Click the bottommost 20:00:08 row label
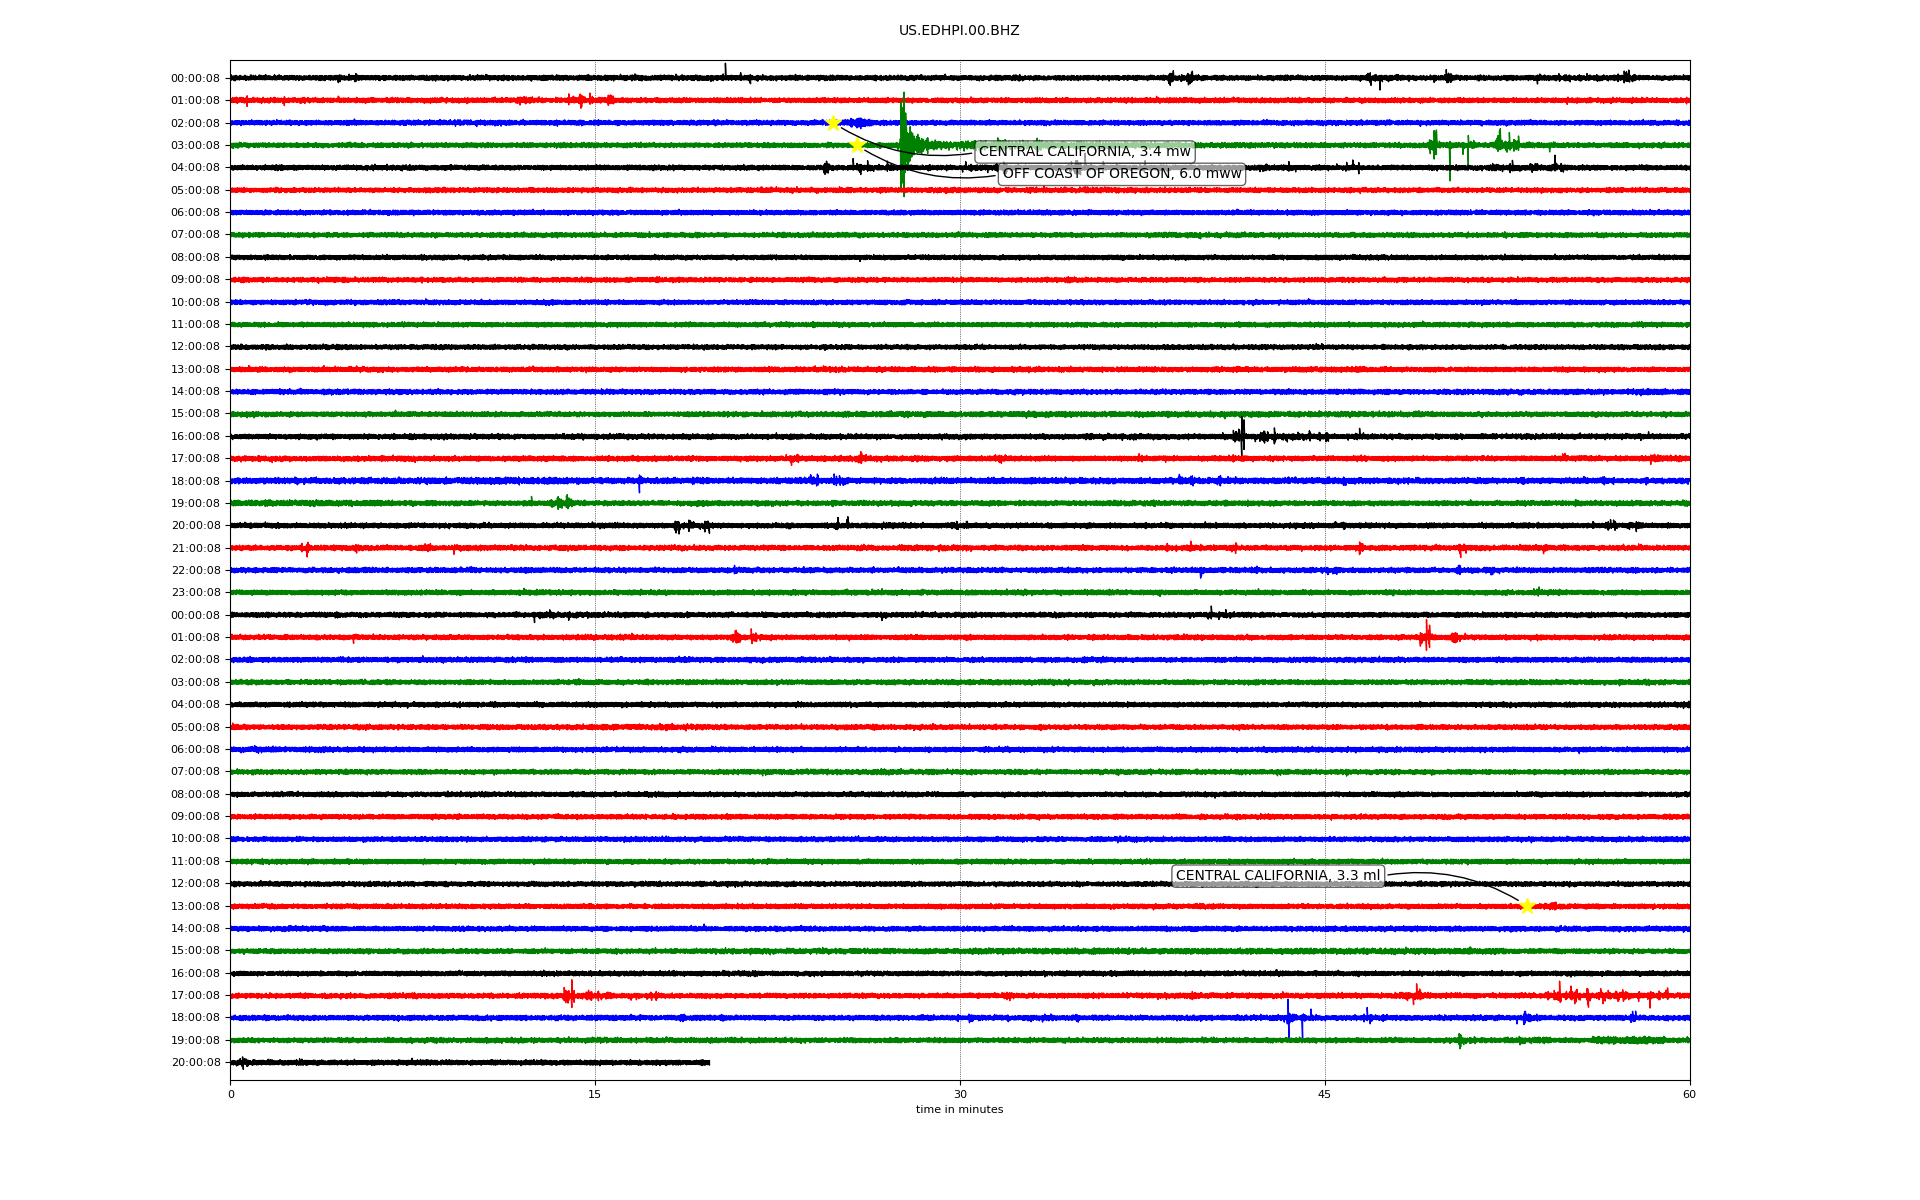This screenshot has width=1920, height=1200. tap(195, 1063)
